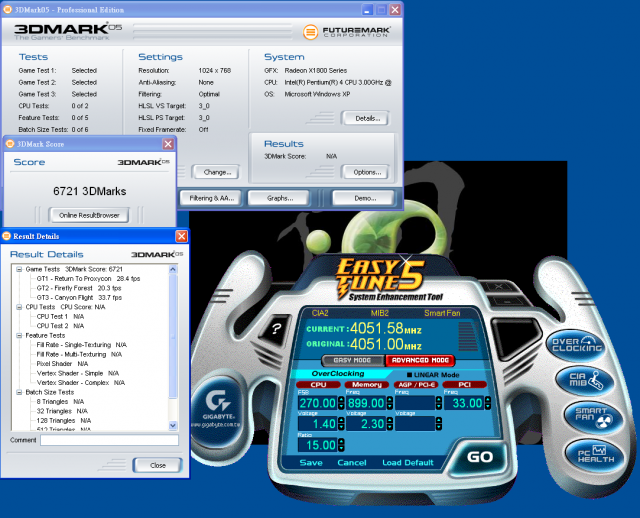Click Save in EasyTune5
Image resolution: width=640 pixels, height=518 pixels.
click(x=311, y=462)
